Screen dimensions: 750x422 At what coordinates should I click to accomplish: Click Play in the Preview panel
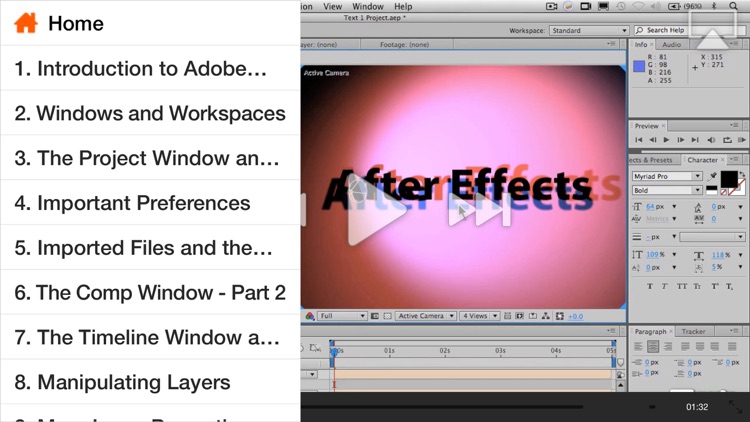666,140
